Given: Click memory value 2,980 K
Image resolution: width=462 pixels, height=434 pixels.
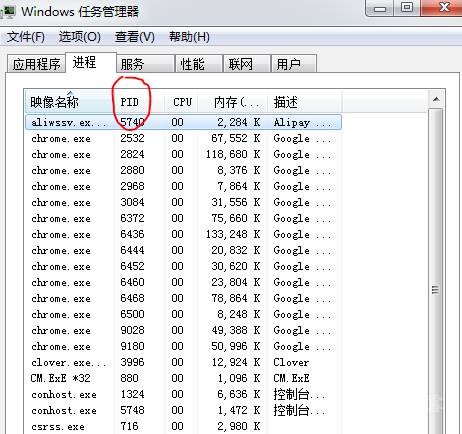Looking at the screenshot, I should (239, 426).
